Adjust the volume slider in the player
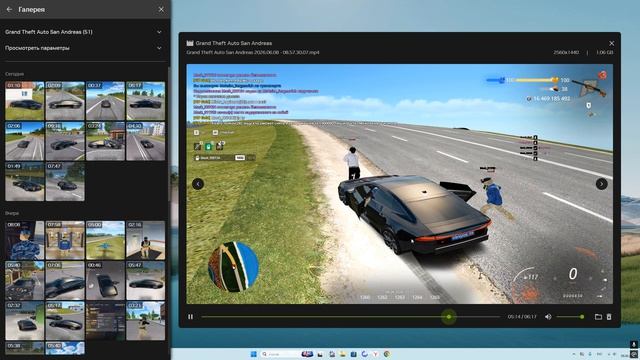The width and height of the screenshot is (640, 360). [570, 317]
